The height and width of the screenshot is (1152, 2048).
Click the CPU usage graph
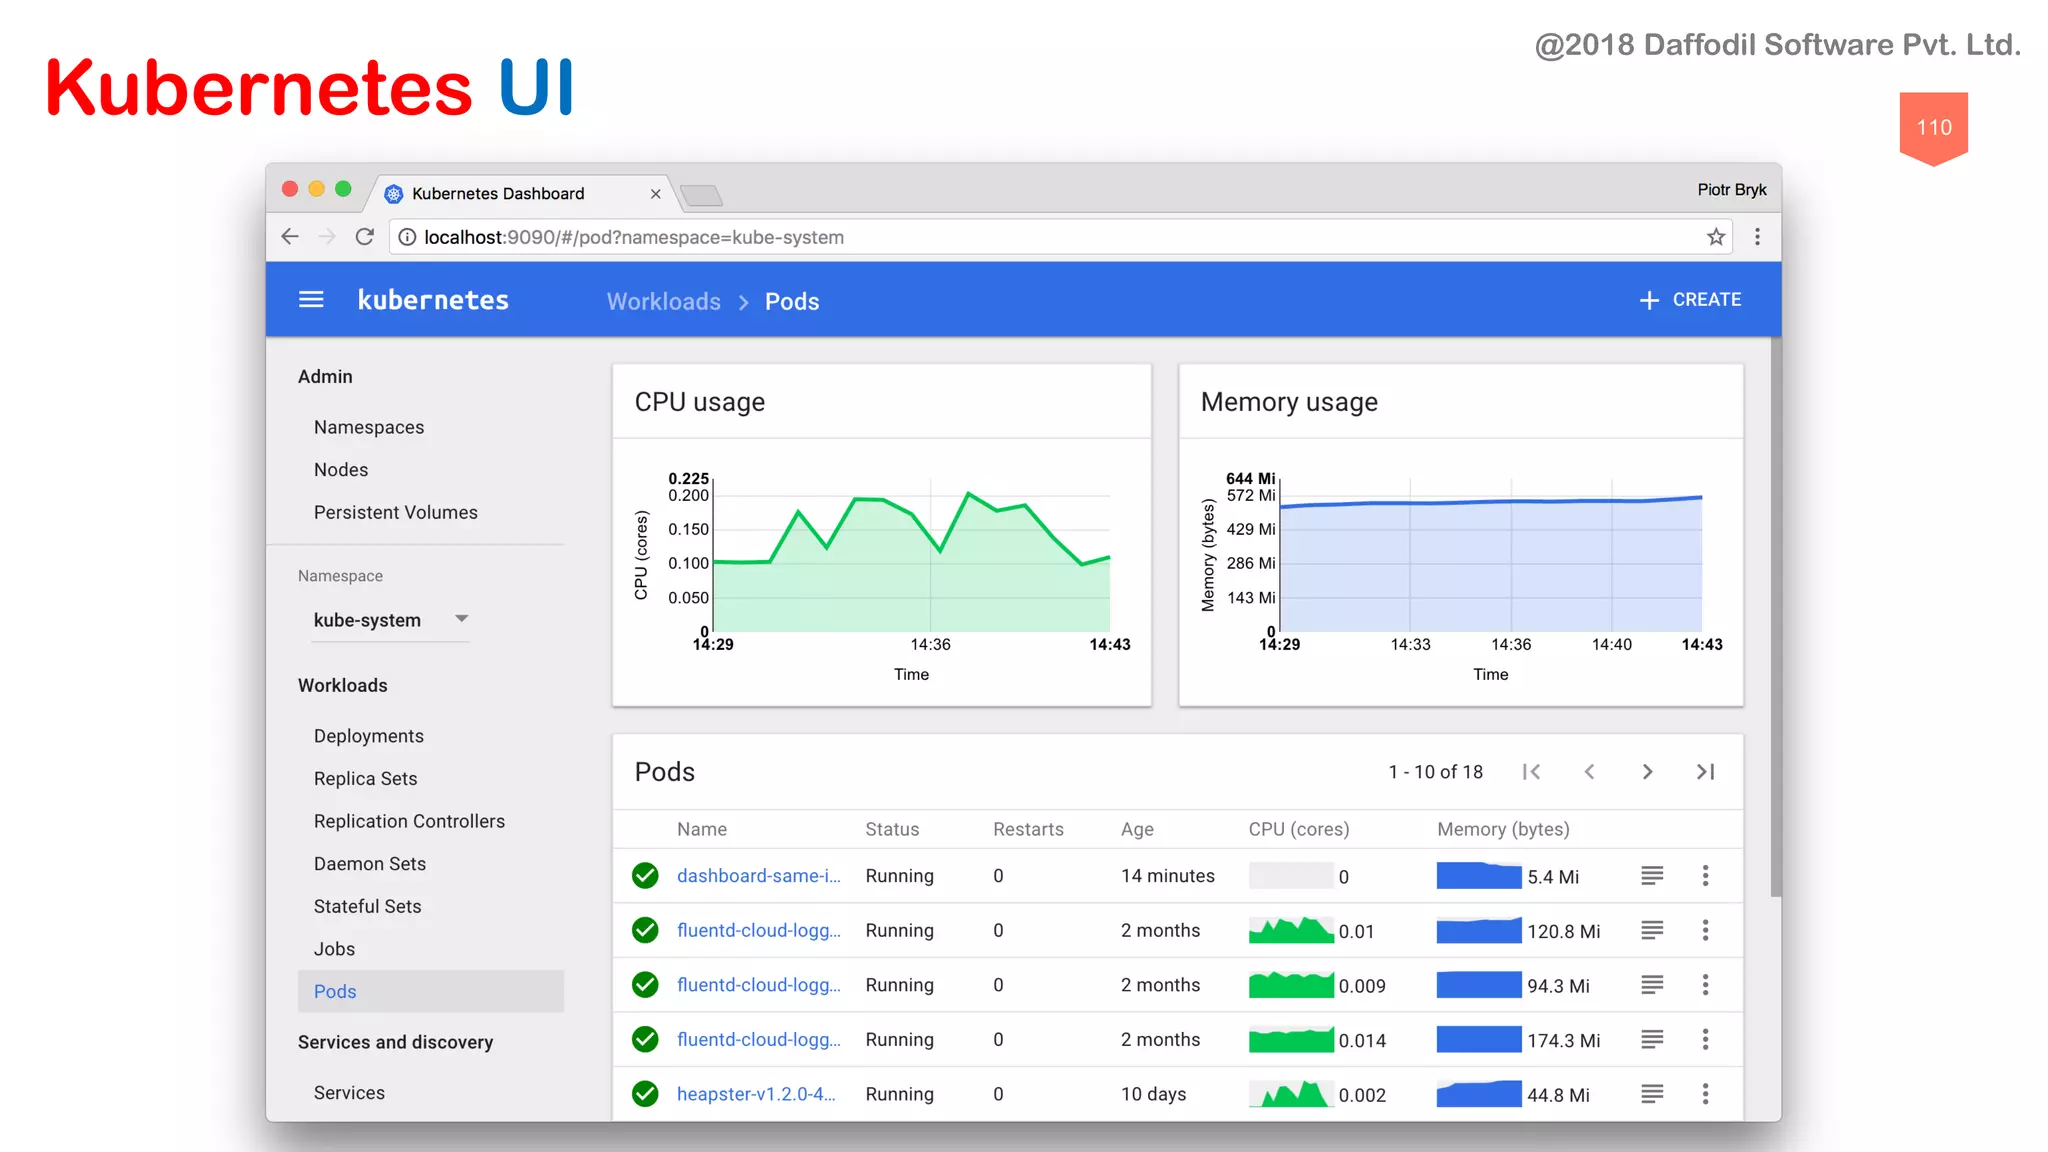(911, 556)
